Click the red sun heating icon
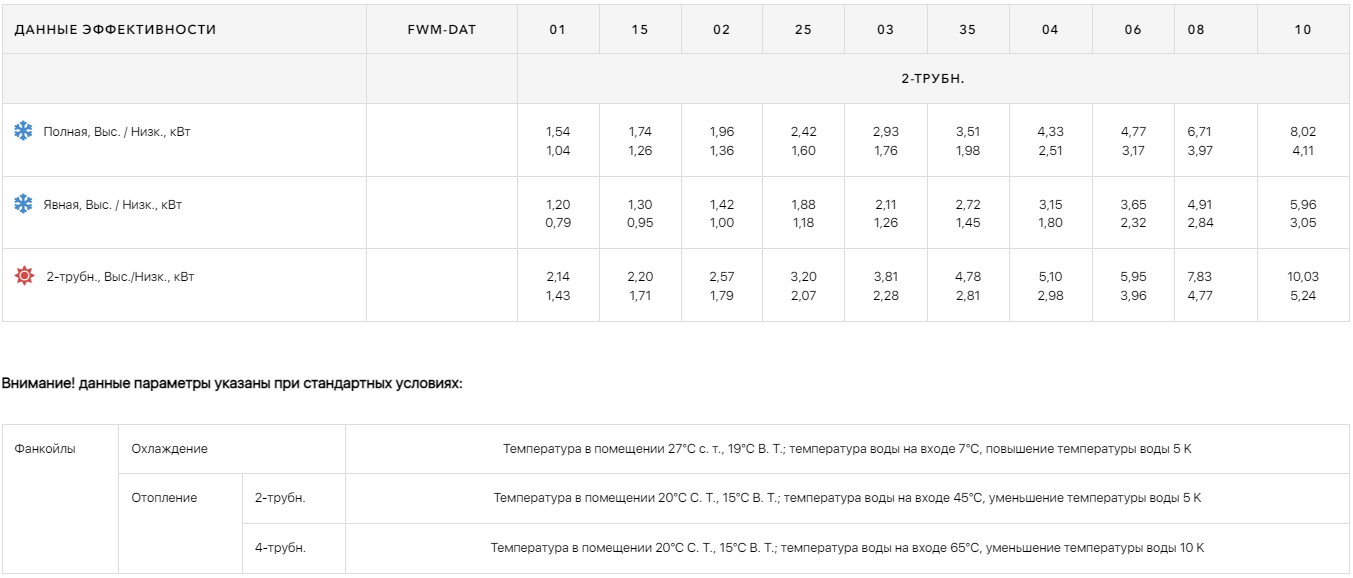This screenshot has height=578, width=1353. click(24, 276)
